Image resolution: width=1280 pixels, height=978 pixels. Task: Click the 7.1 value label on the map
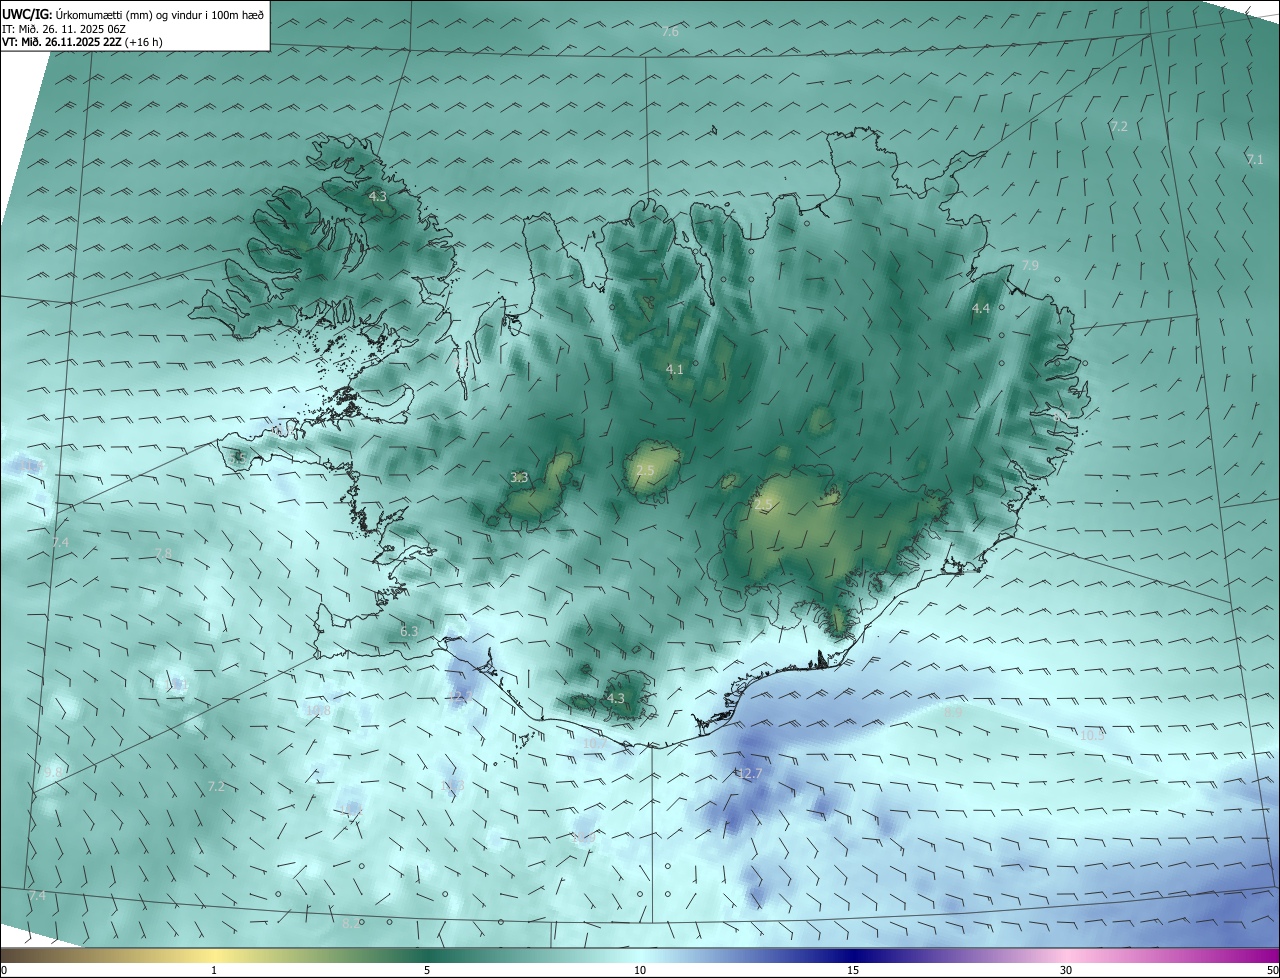coord(1255,159)
